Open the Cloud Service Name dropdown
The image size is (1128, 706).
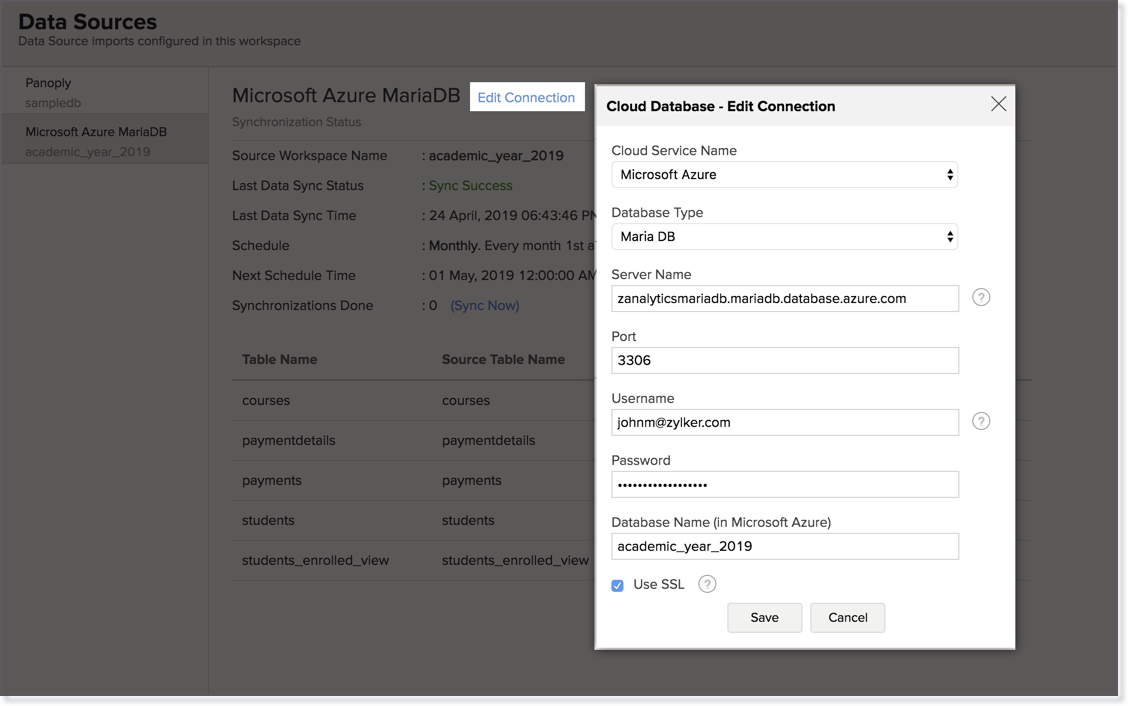click(784, 174)
